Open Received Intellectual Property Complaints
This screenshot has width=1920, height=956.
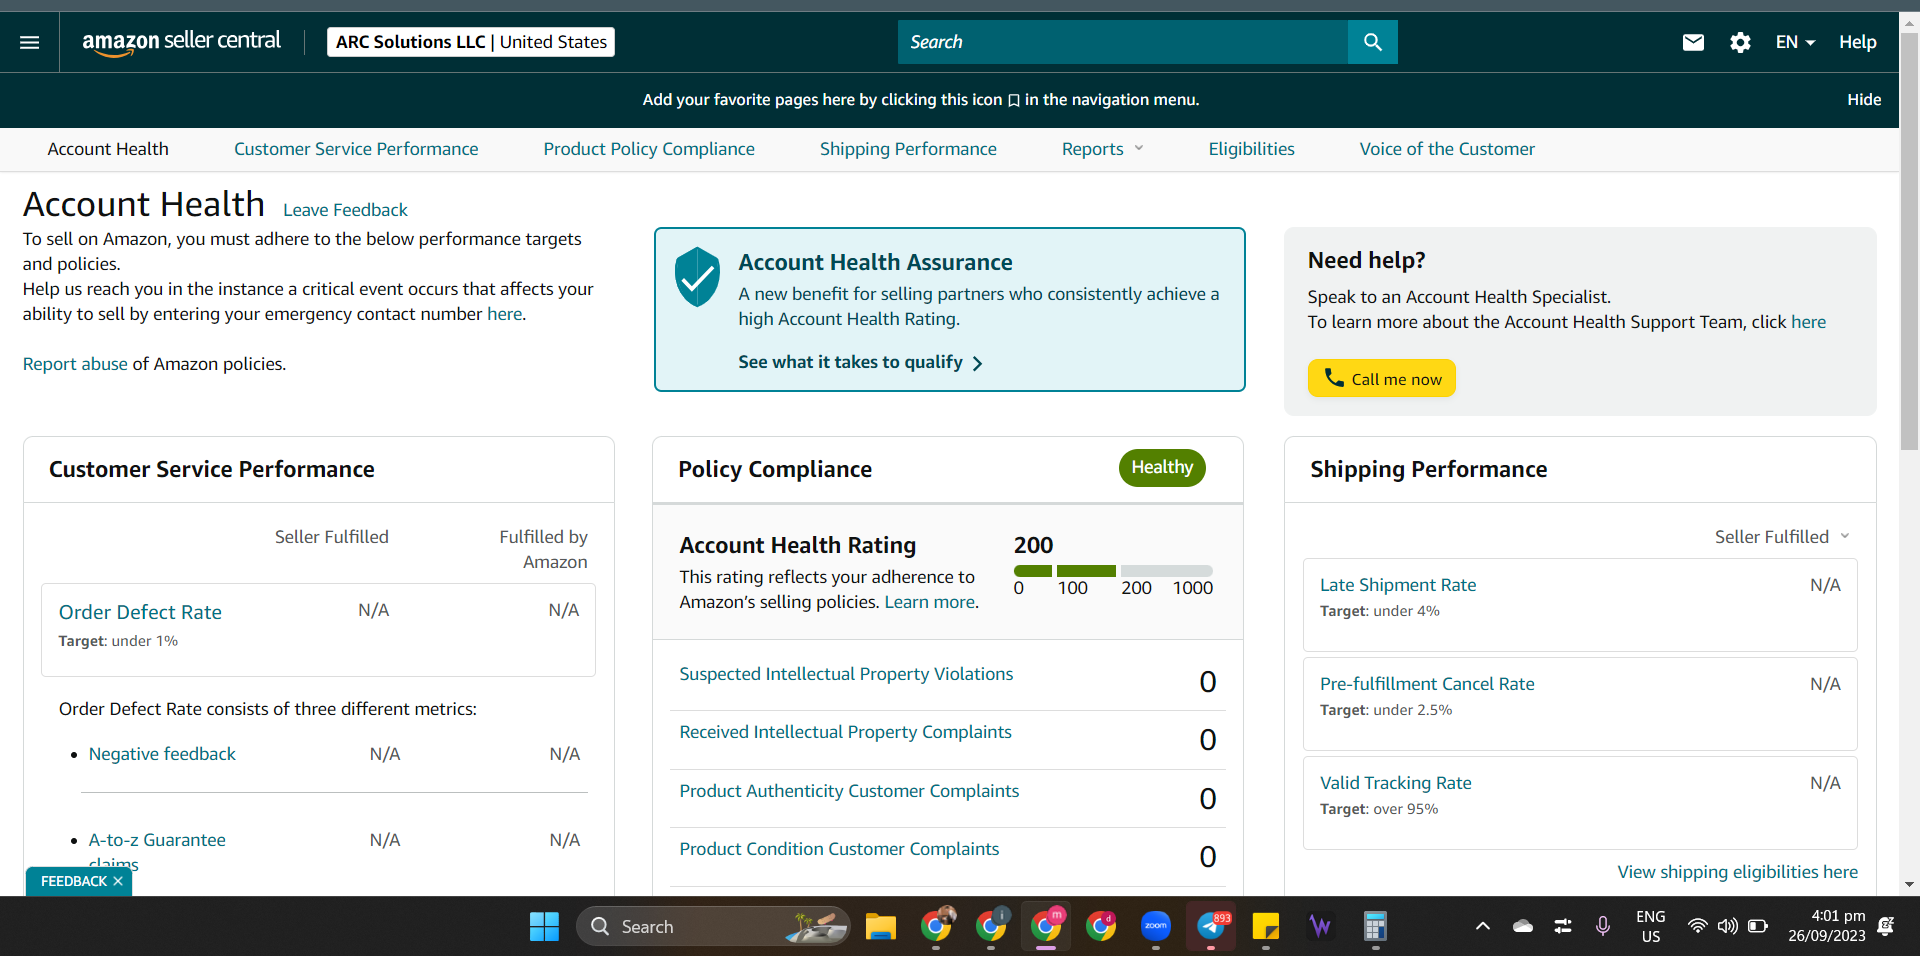tap(845, 732)
